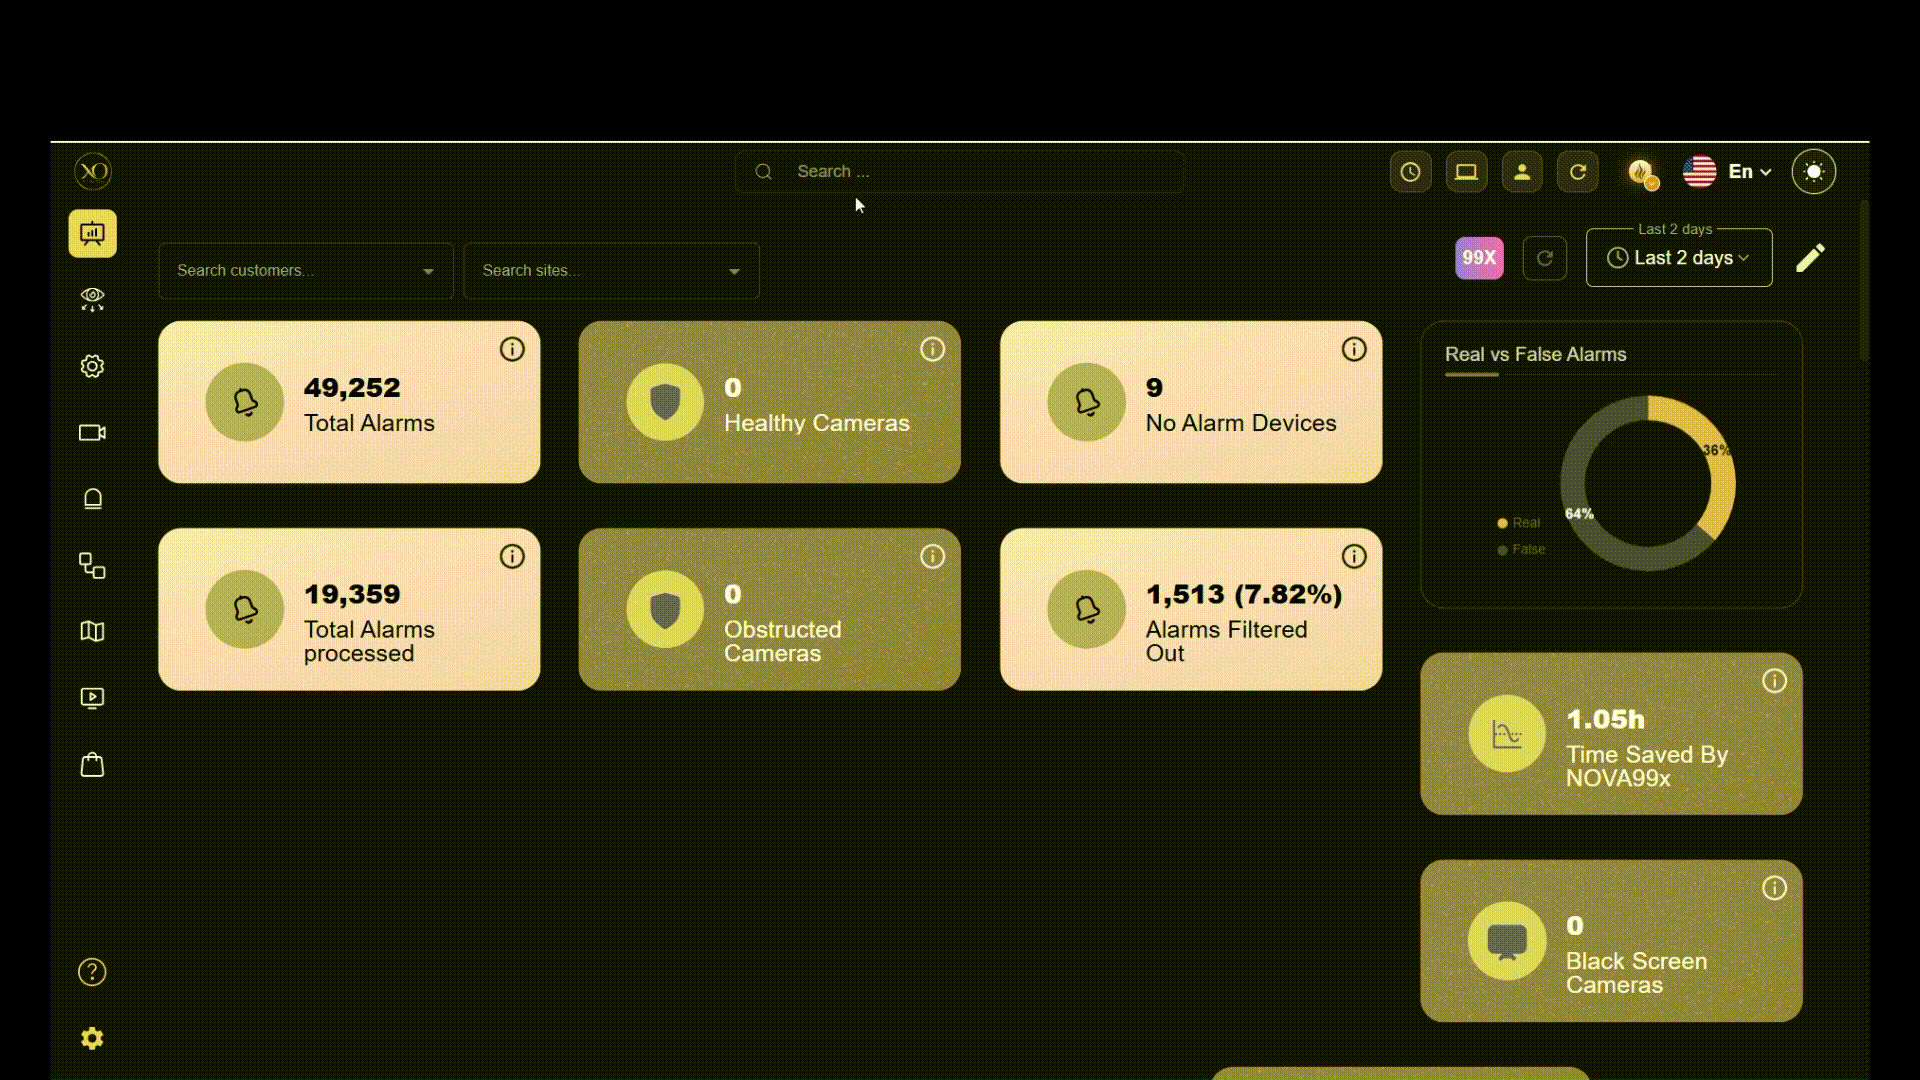Open the Search customers dropdown
1920x1080 pixels.
point(306,271)
